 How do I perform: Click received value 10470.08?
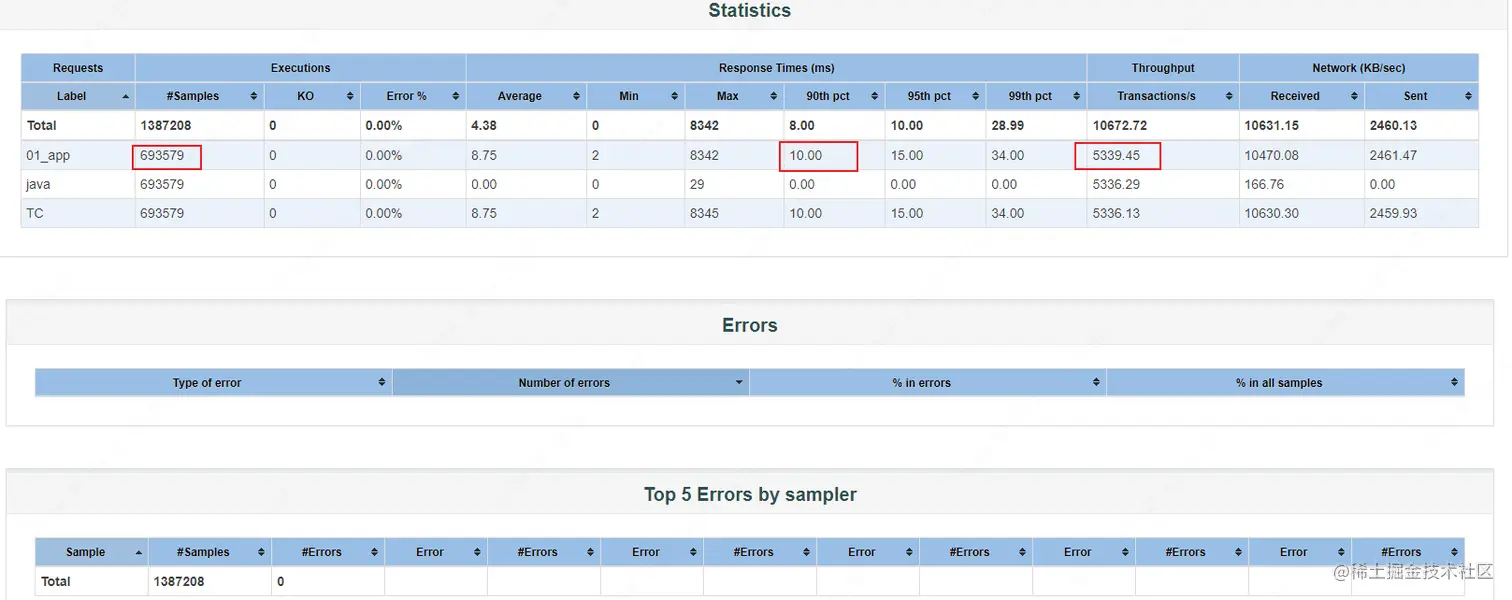[x=1272, y=156]
